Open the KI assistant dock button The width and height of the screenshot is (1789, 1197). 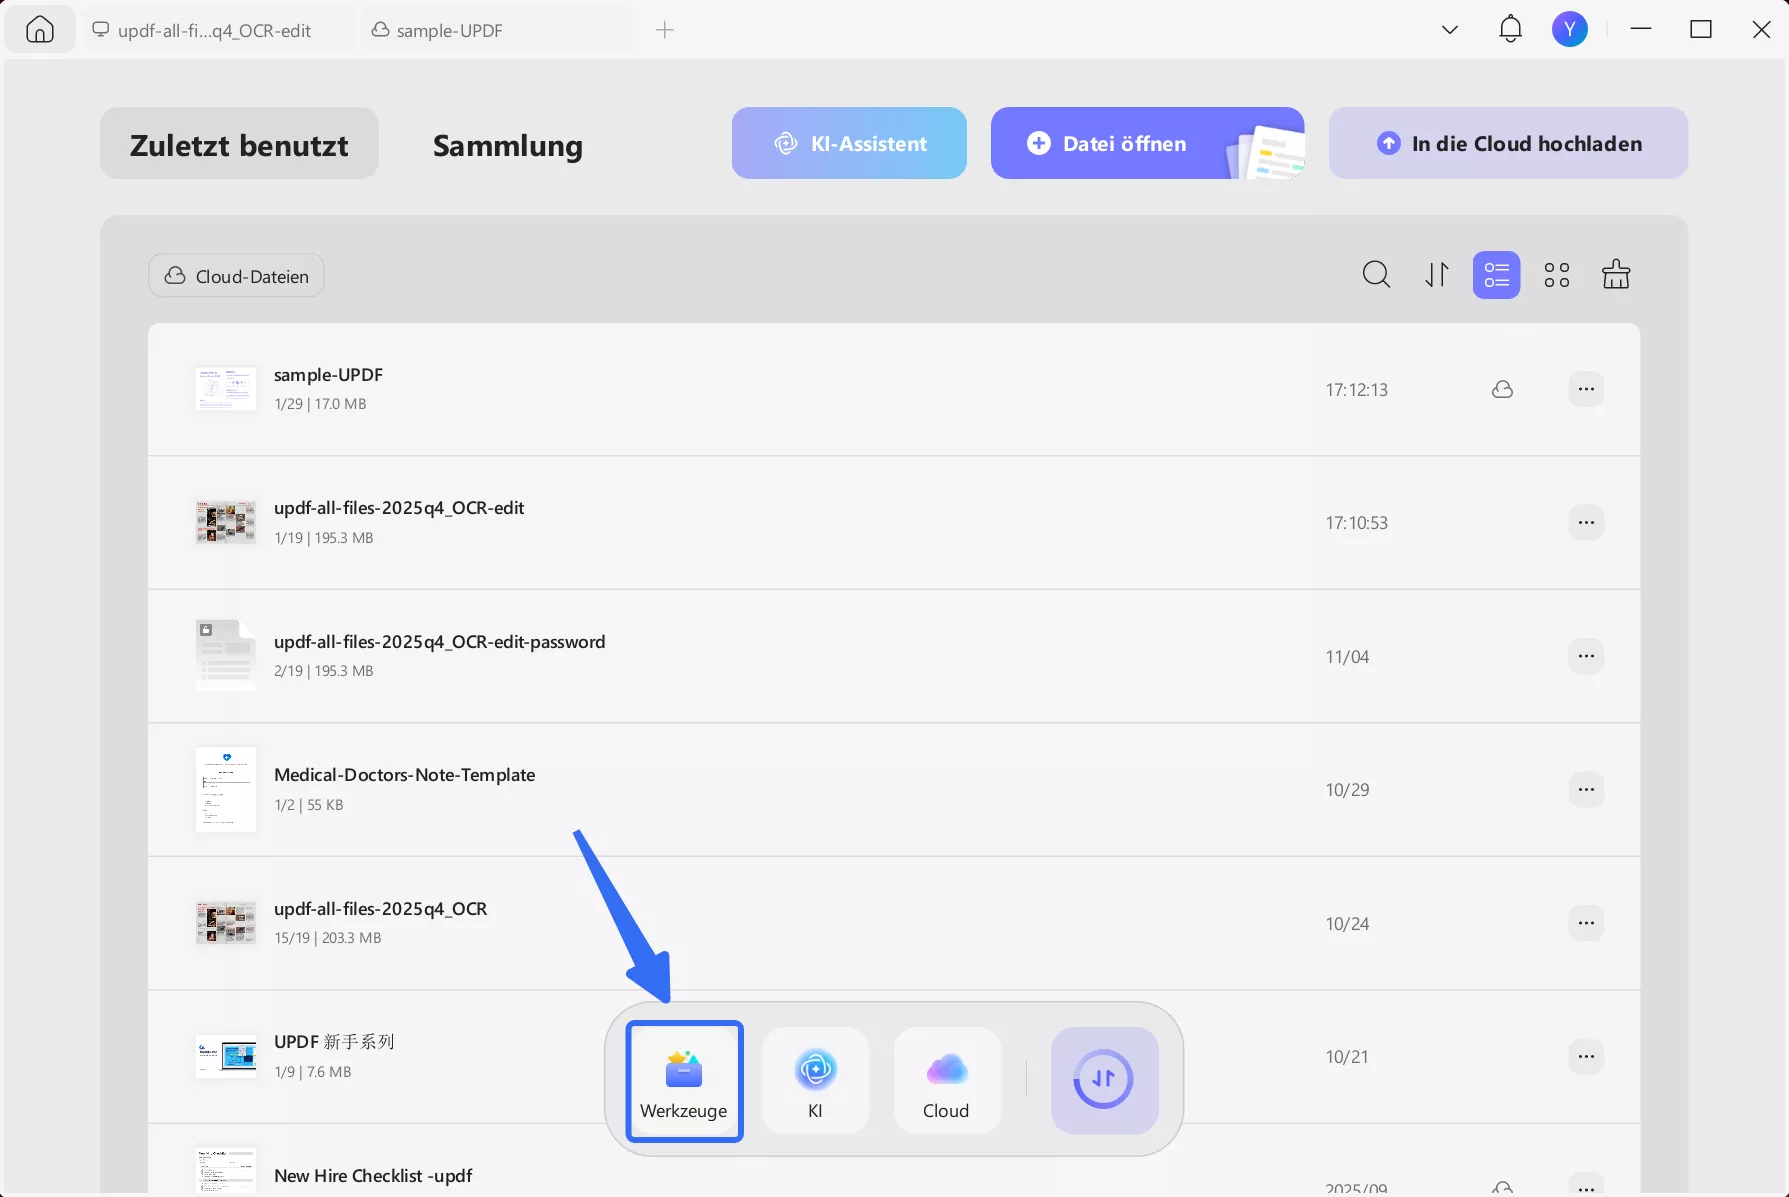[815, 1081]
